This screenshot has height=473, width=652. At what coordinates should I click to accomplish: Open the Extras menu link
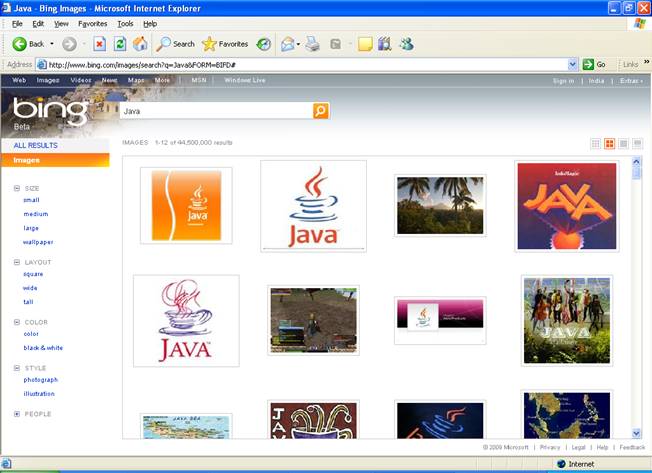[631, 81]
